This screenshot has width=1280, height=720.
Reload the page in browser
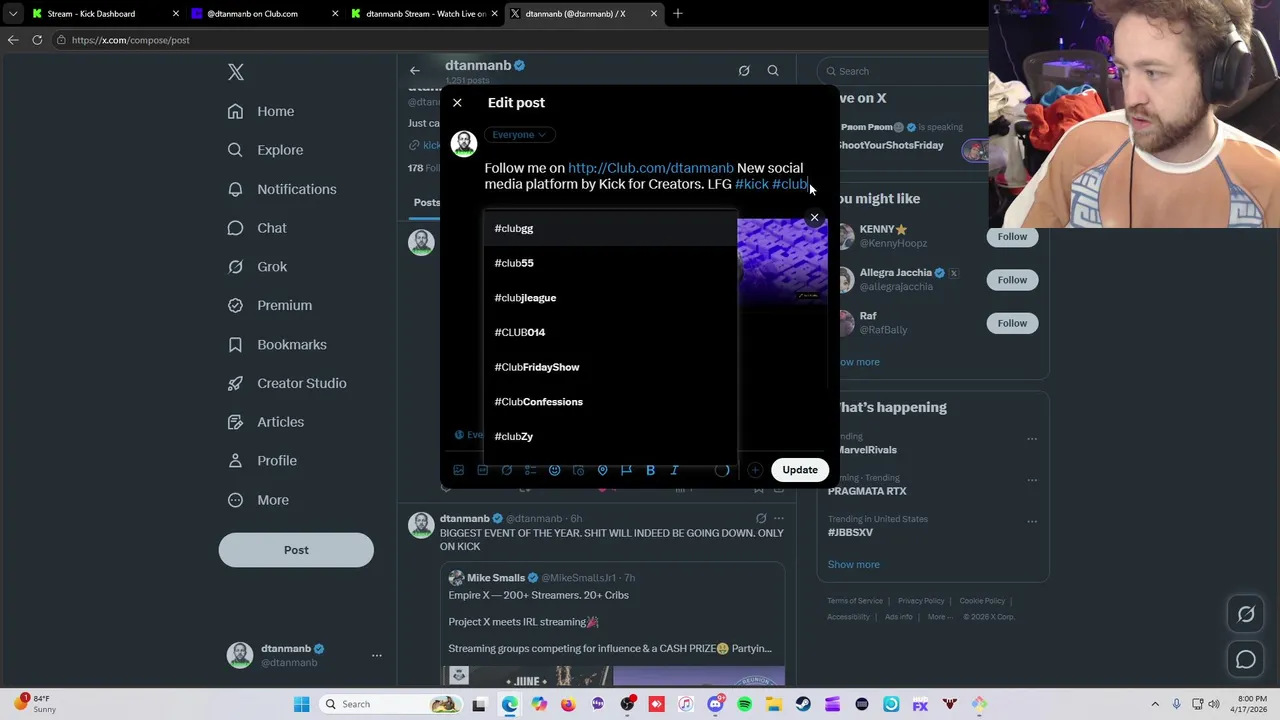37,40
